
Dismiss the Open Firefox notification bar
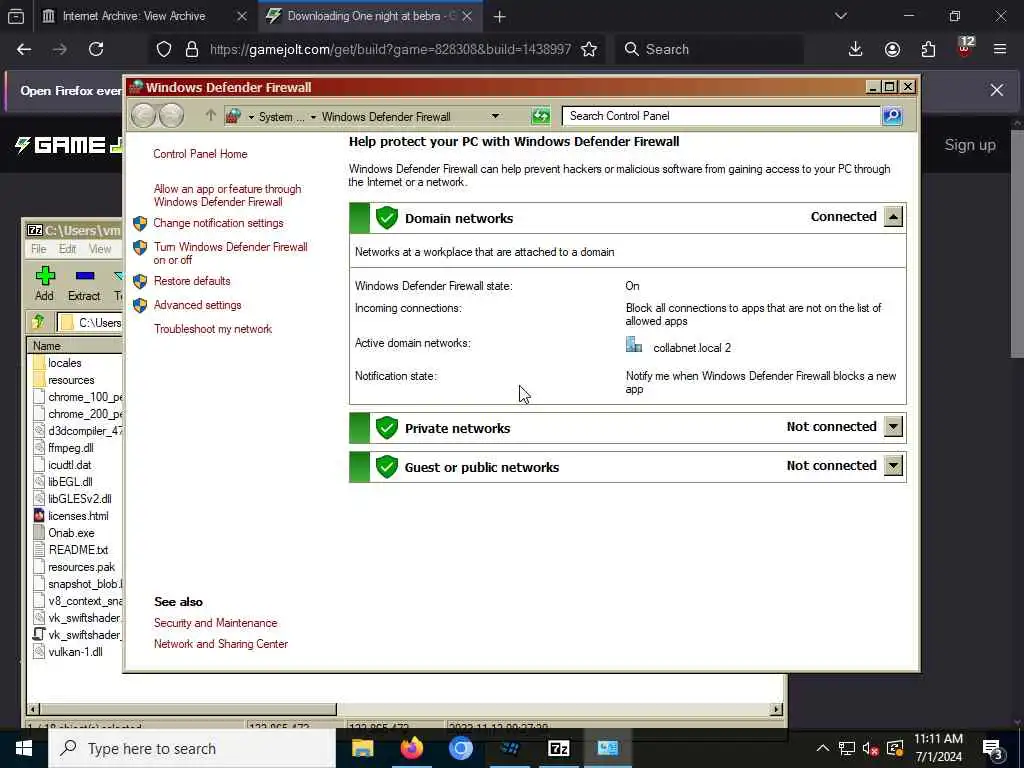click(997, 90)
